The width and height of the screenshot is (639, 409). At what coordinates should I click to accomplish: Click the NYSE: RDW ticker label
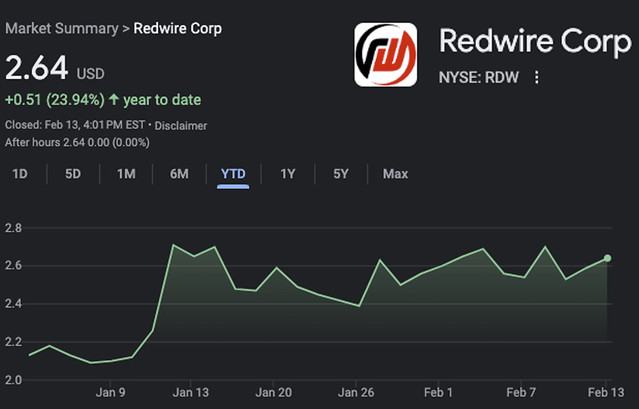click(479, 77)
